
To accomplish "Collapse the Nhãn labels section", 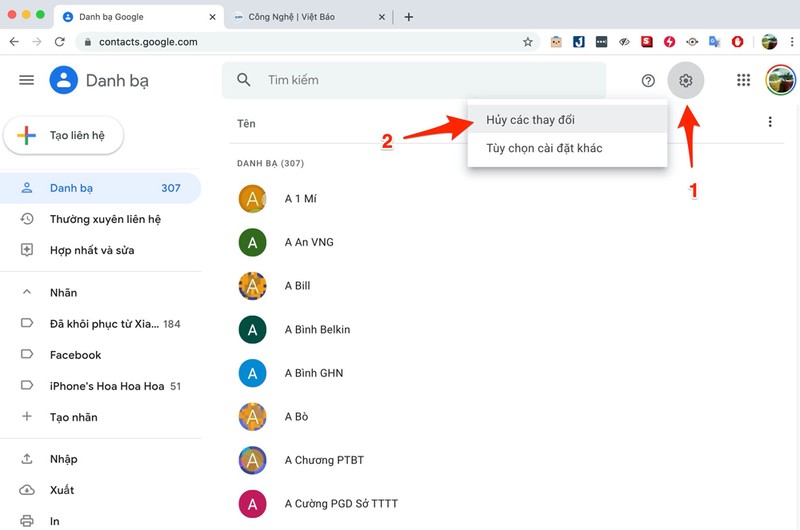I will coord(27,293).
